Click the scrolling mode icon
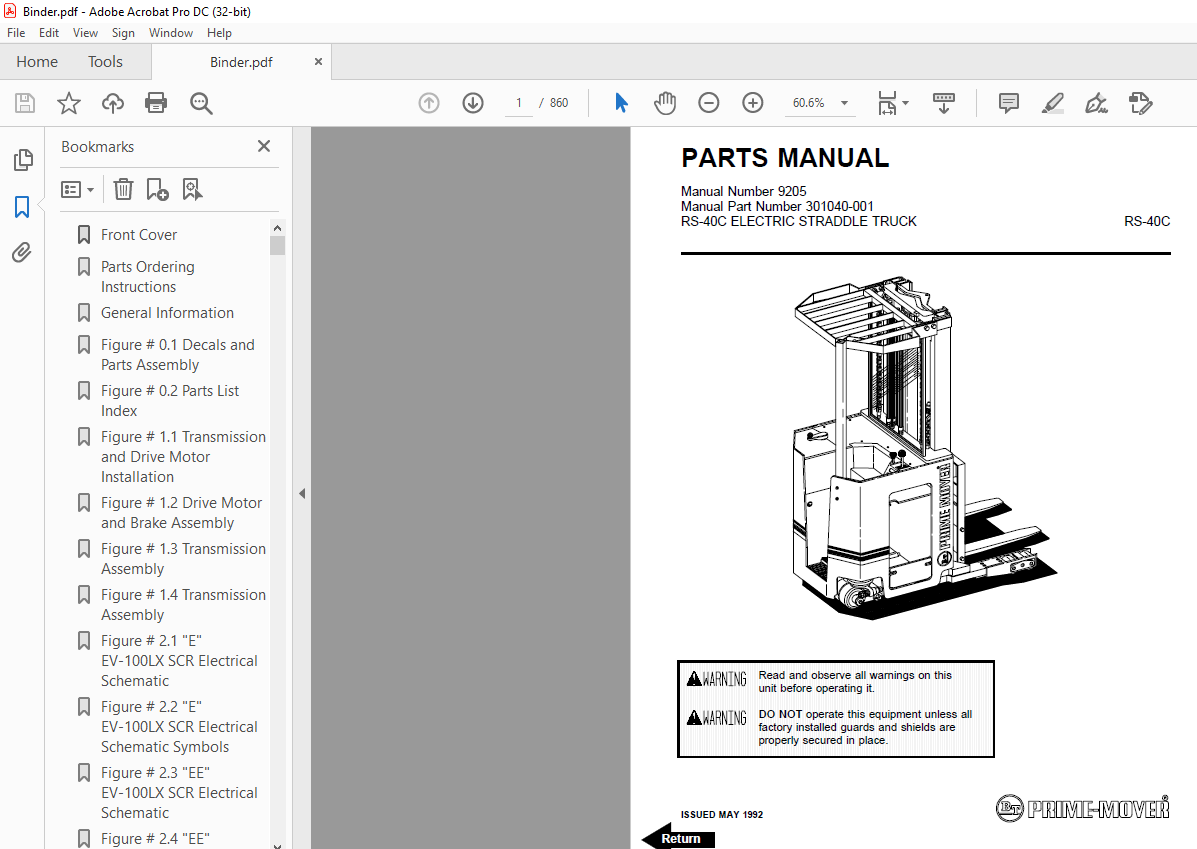The height and width of the screenshot is (849, 1197). pyautogui.click(x=944, y=102)
